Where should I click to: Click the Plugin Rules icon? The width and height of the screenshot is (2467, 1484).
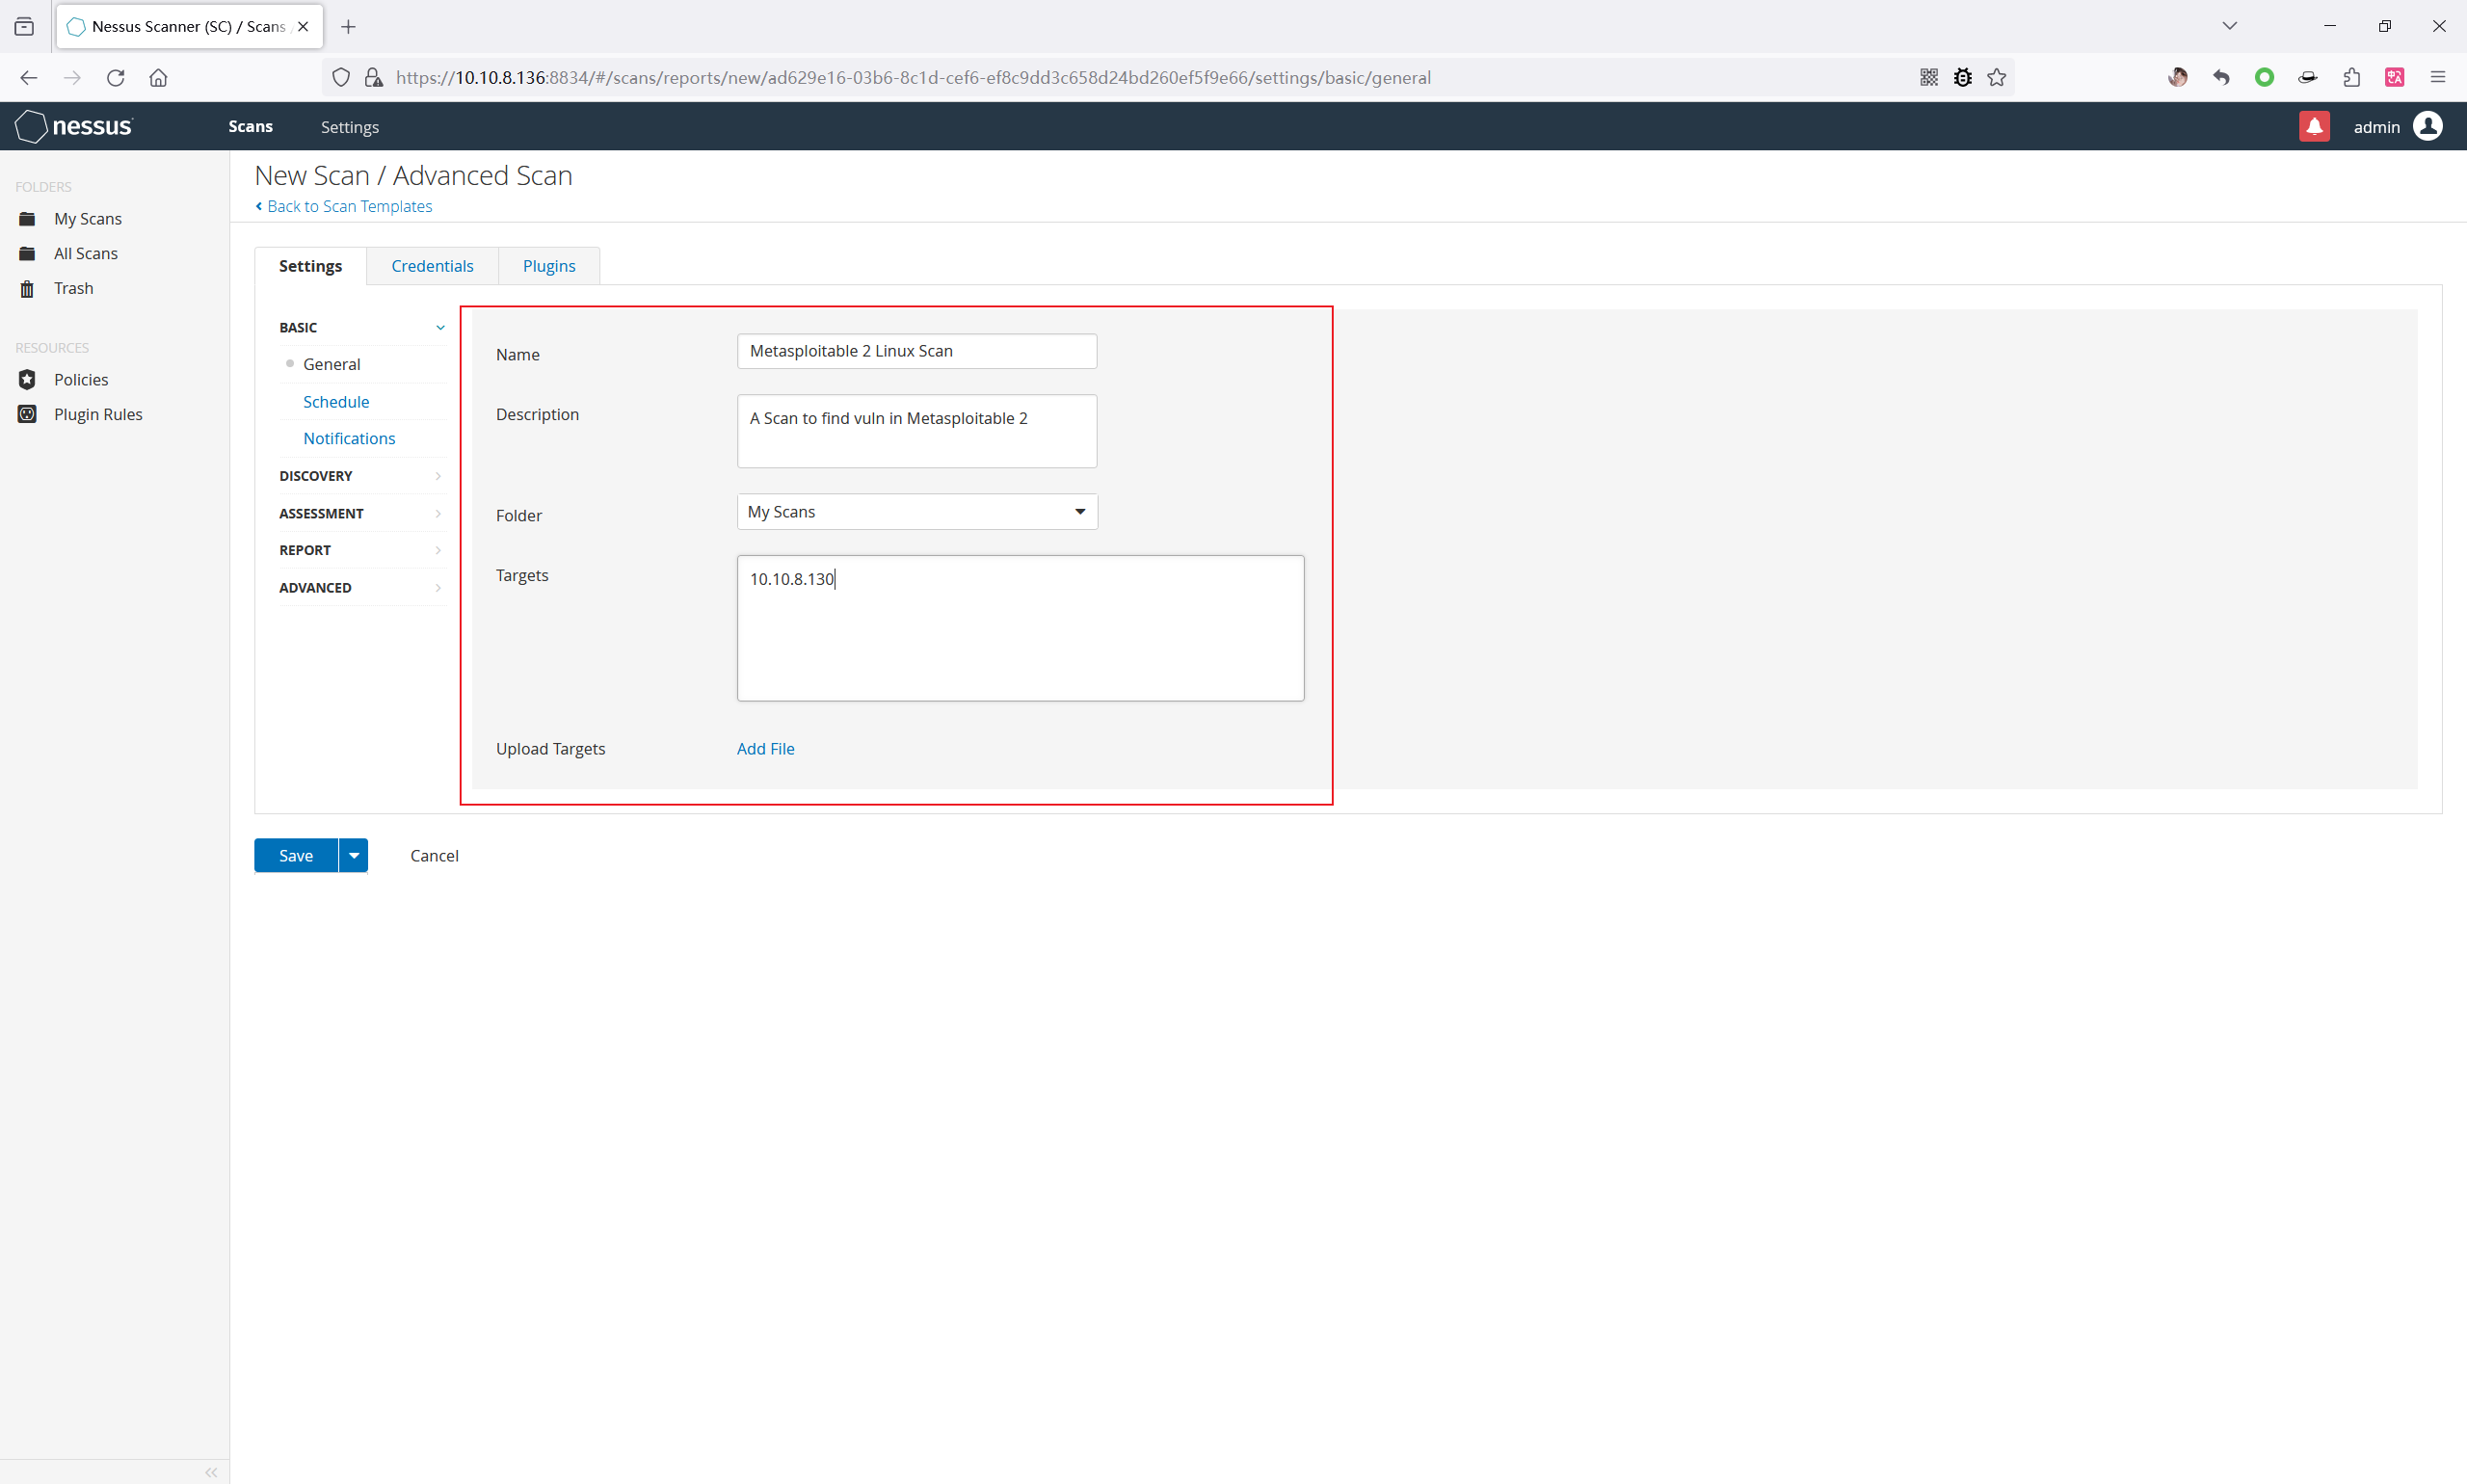[27, 414]
